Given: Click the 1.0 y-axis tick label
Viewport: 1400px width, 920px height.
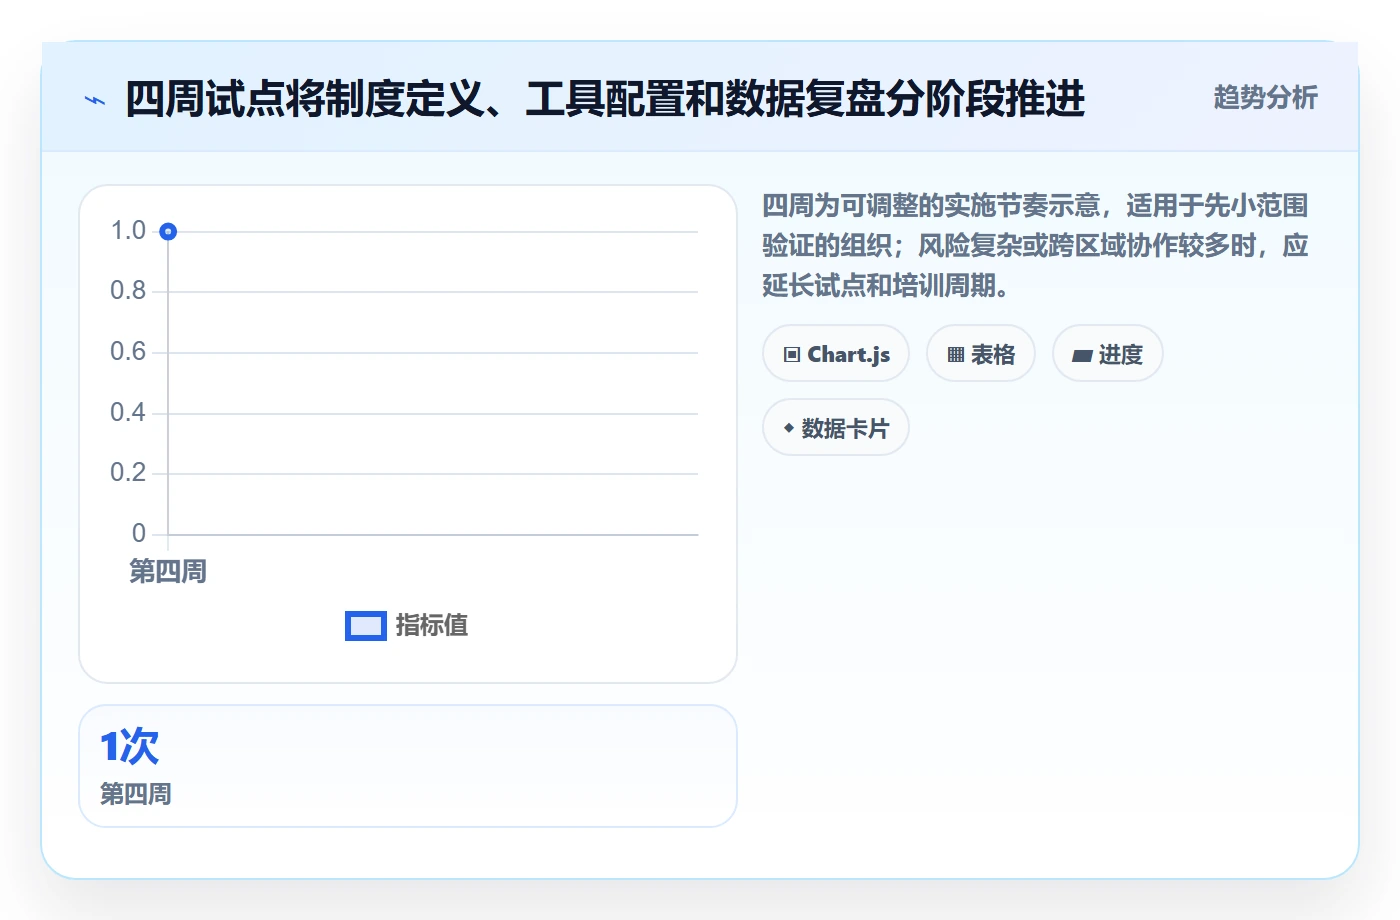Looking at the screenshot, I should (x=128, y=231).
